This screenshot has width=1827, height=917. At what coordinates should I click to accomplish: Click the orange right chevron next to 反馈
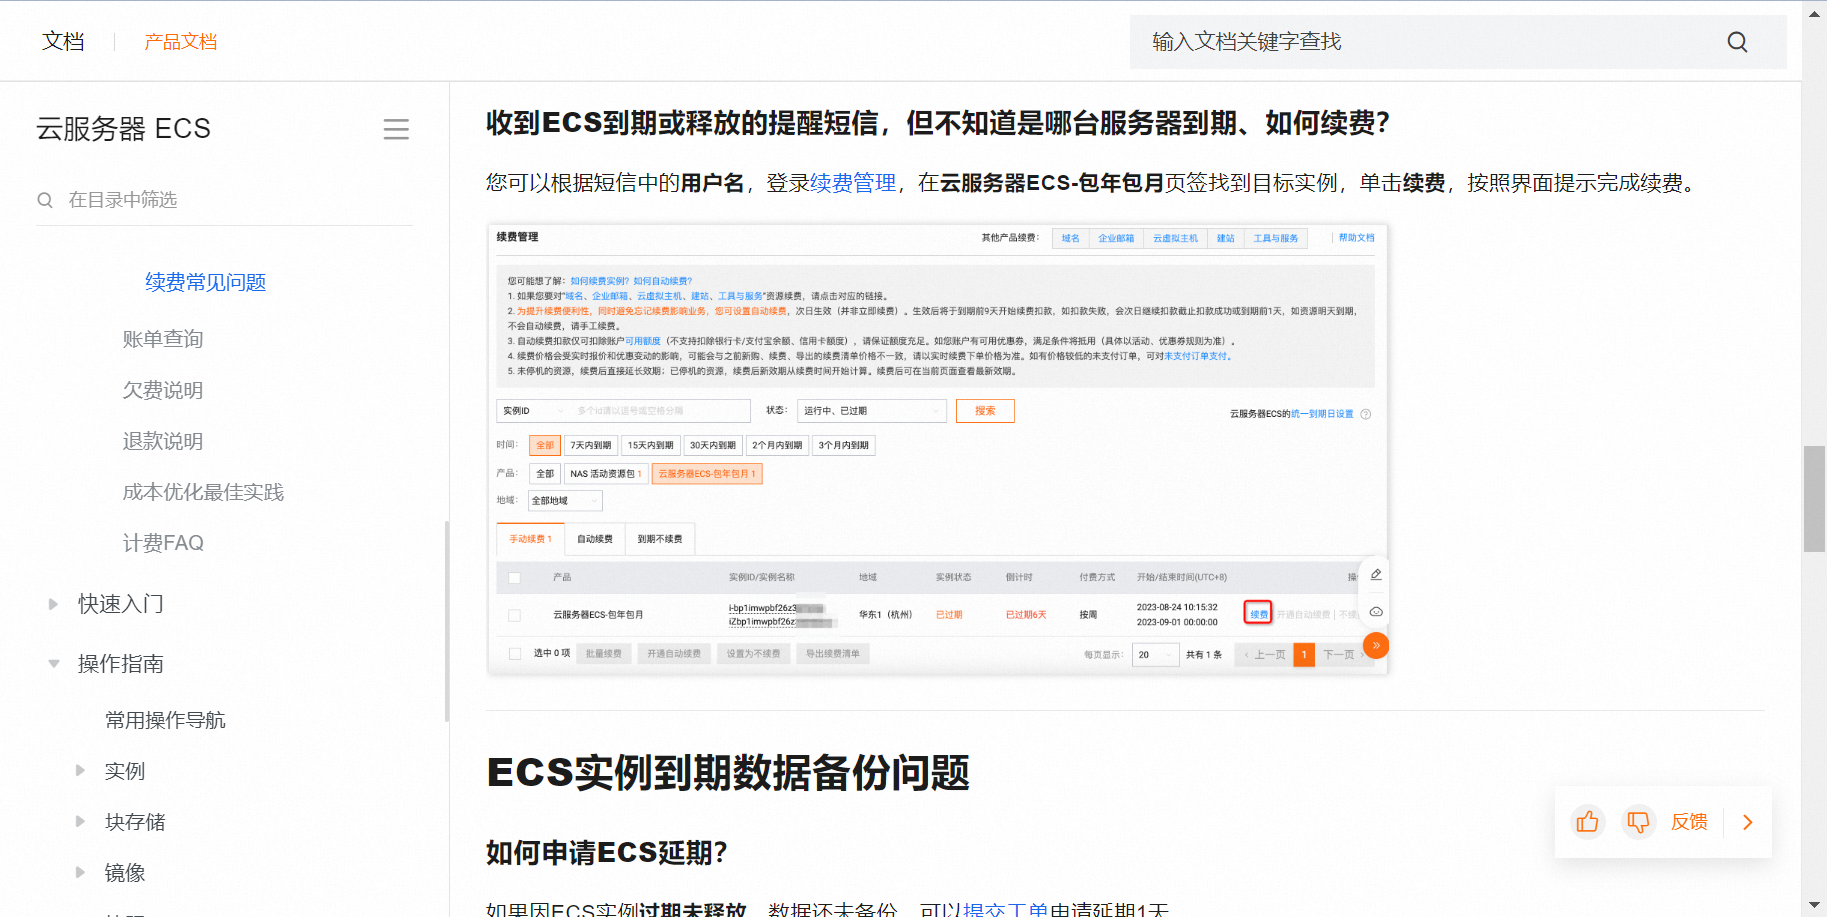click(x=1748, y=822)
